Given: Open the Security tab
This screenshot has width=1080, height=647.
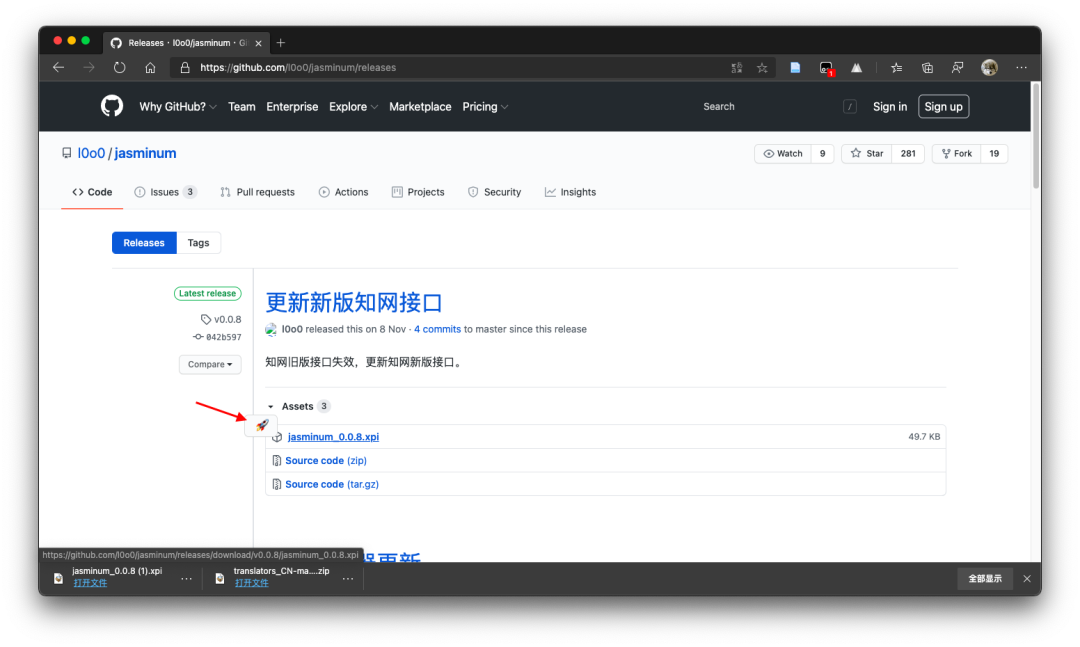Looking at the screenshot, I should click(495, 192).
